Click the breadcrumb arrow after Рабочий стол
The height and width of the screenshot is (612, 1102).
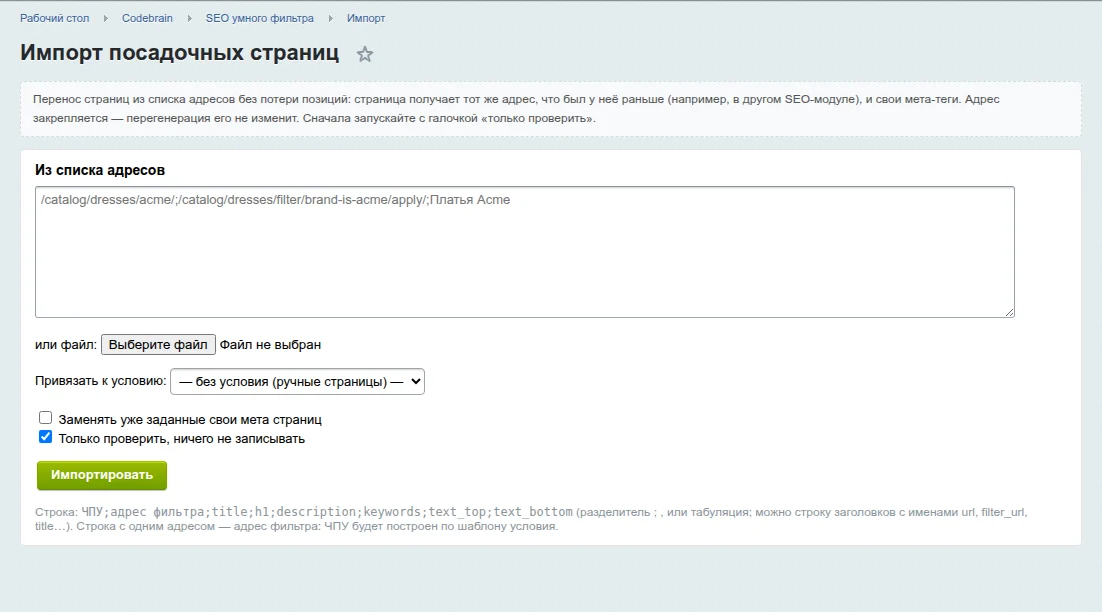(105, 18)
